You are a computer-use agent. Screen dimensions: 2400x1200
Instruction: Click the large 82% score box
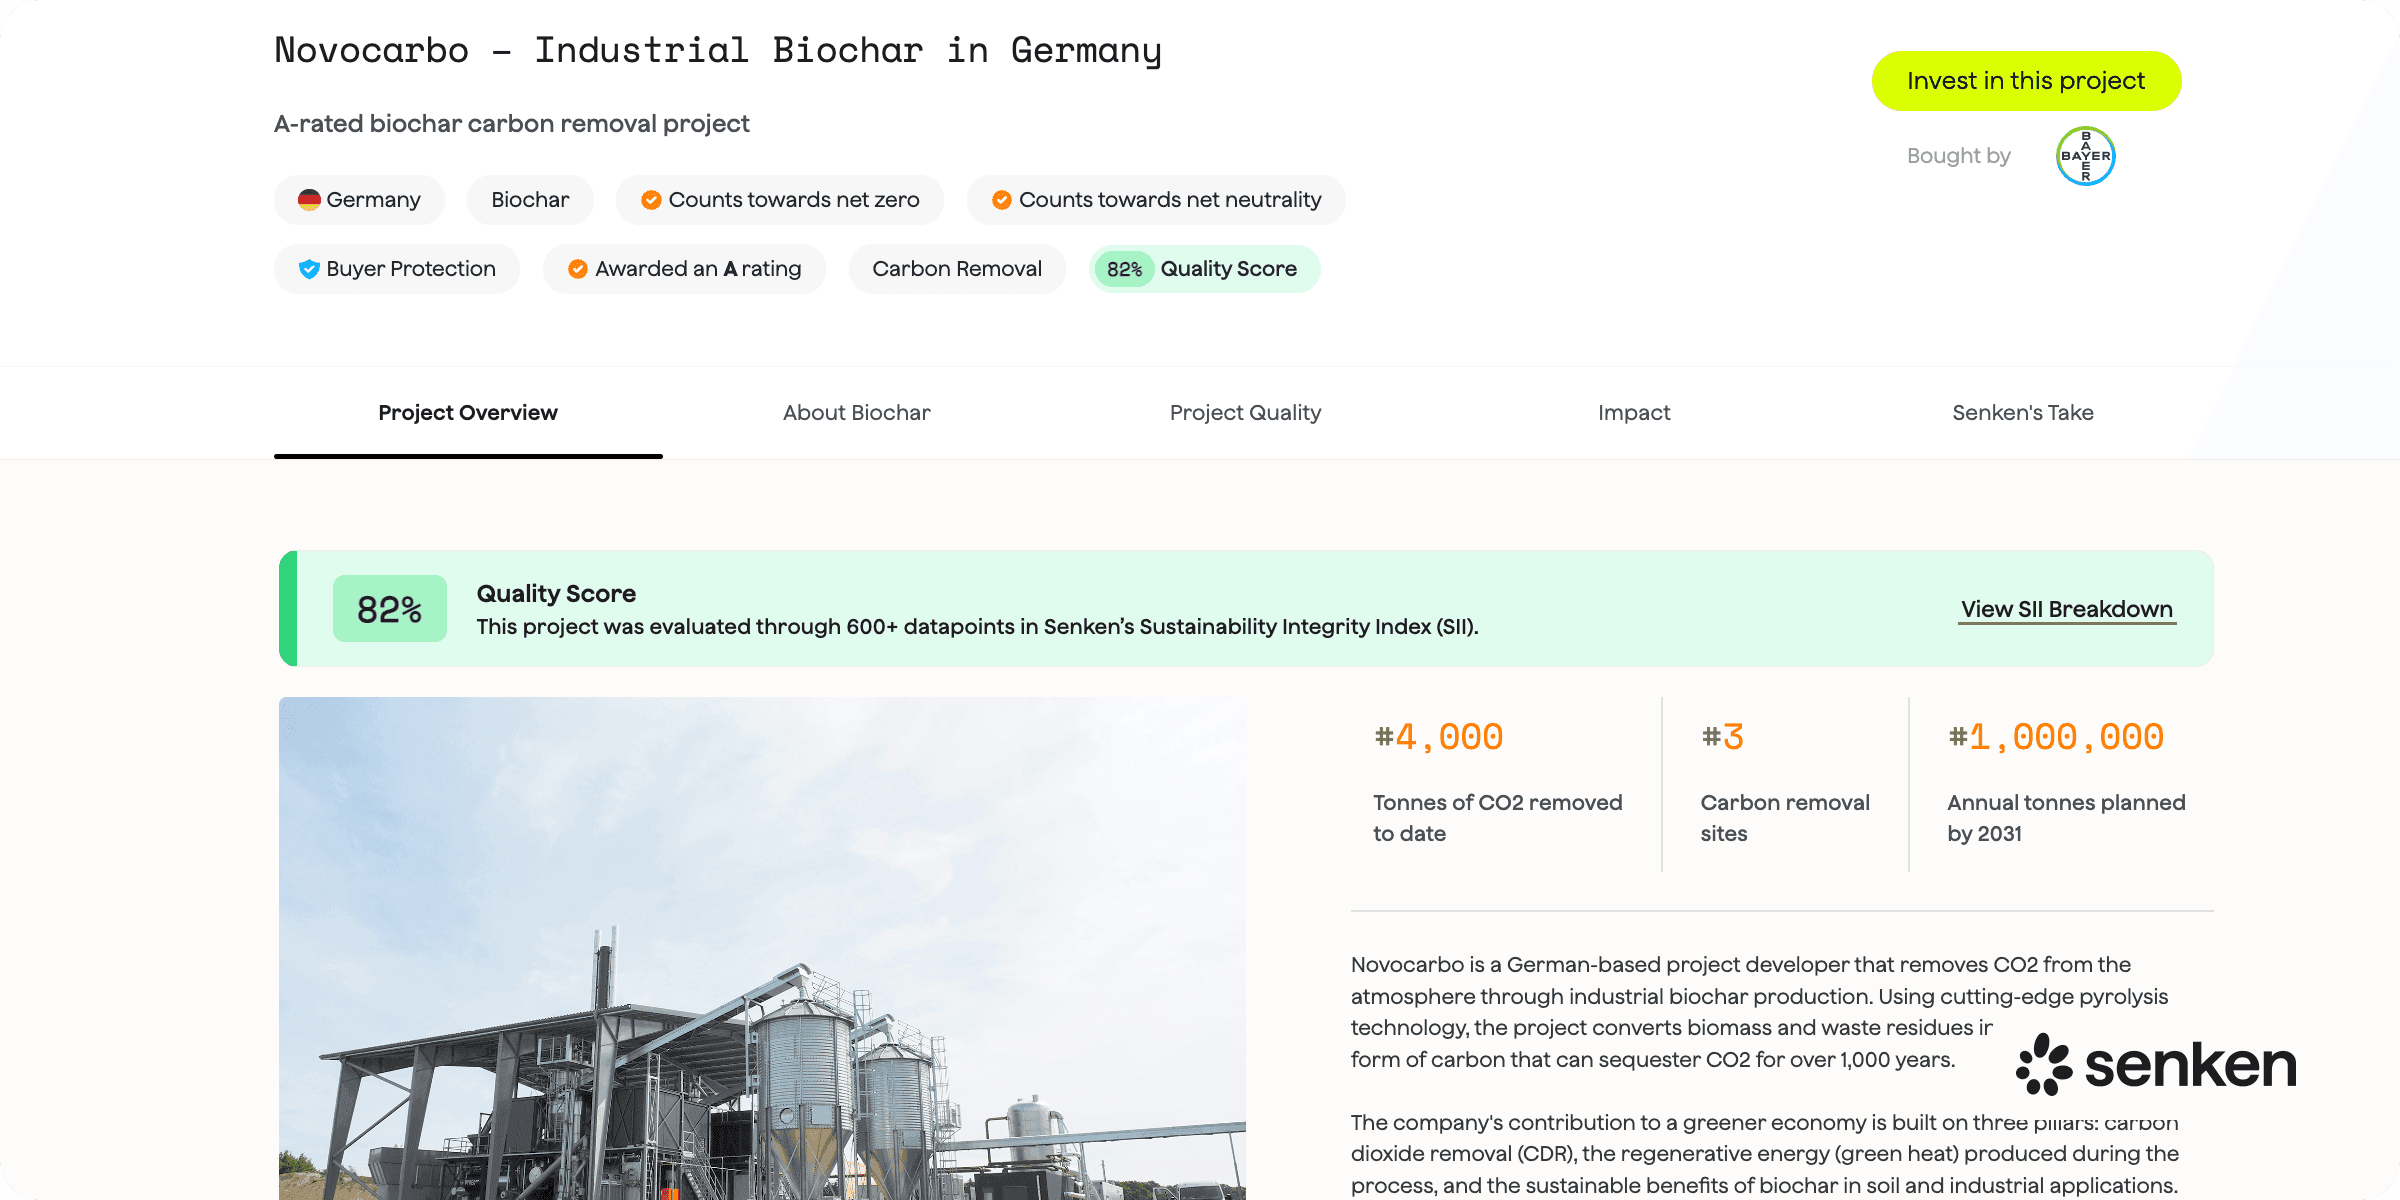[390, 609]
